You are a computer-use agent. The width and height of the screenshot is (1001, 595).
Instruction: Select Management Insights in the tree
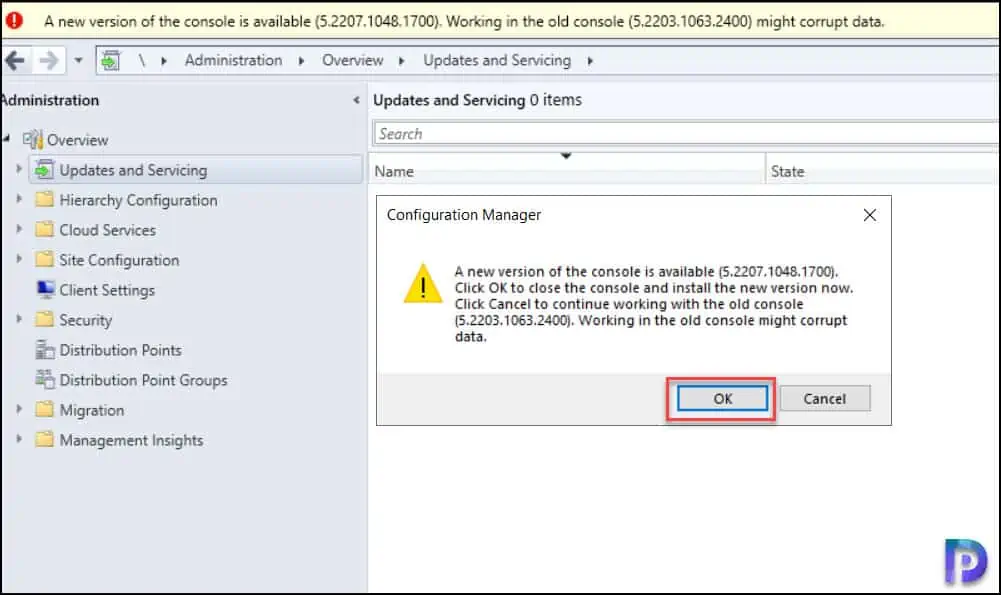point(132,440)
